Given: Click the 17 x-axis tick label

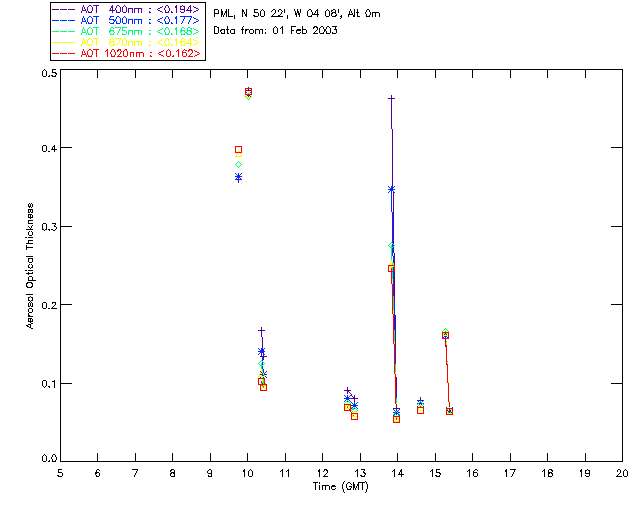Looking at the screenshot, I should click(510, 473).
